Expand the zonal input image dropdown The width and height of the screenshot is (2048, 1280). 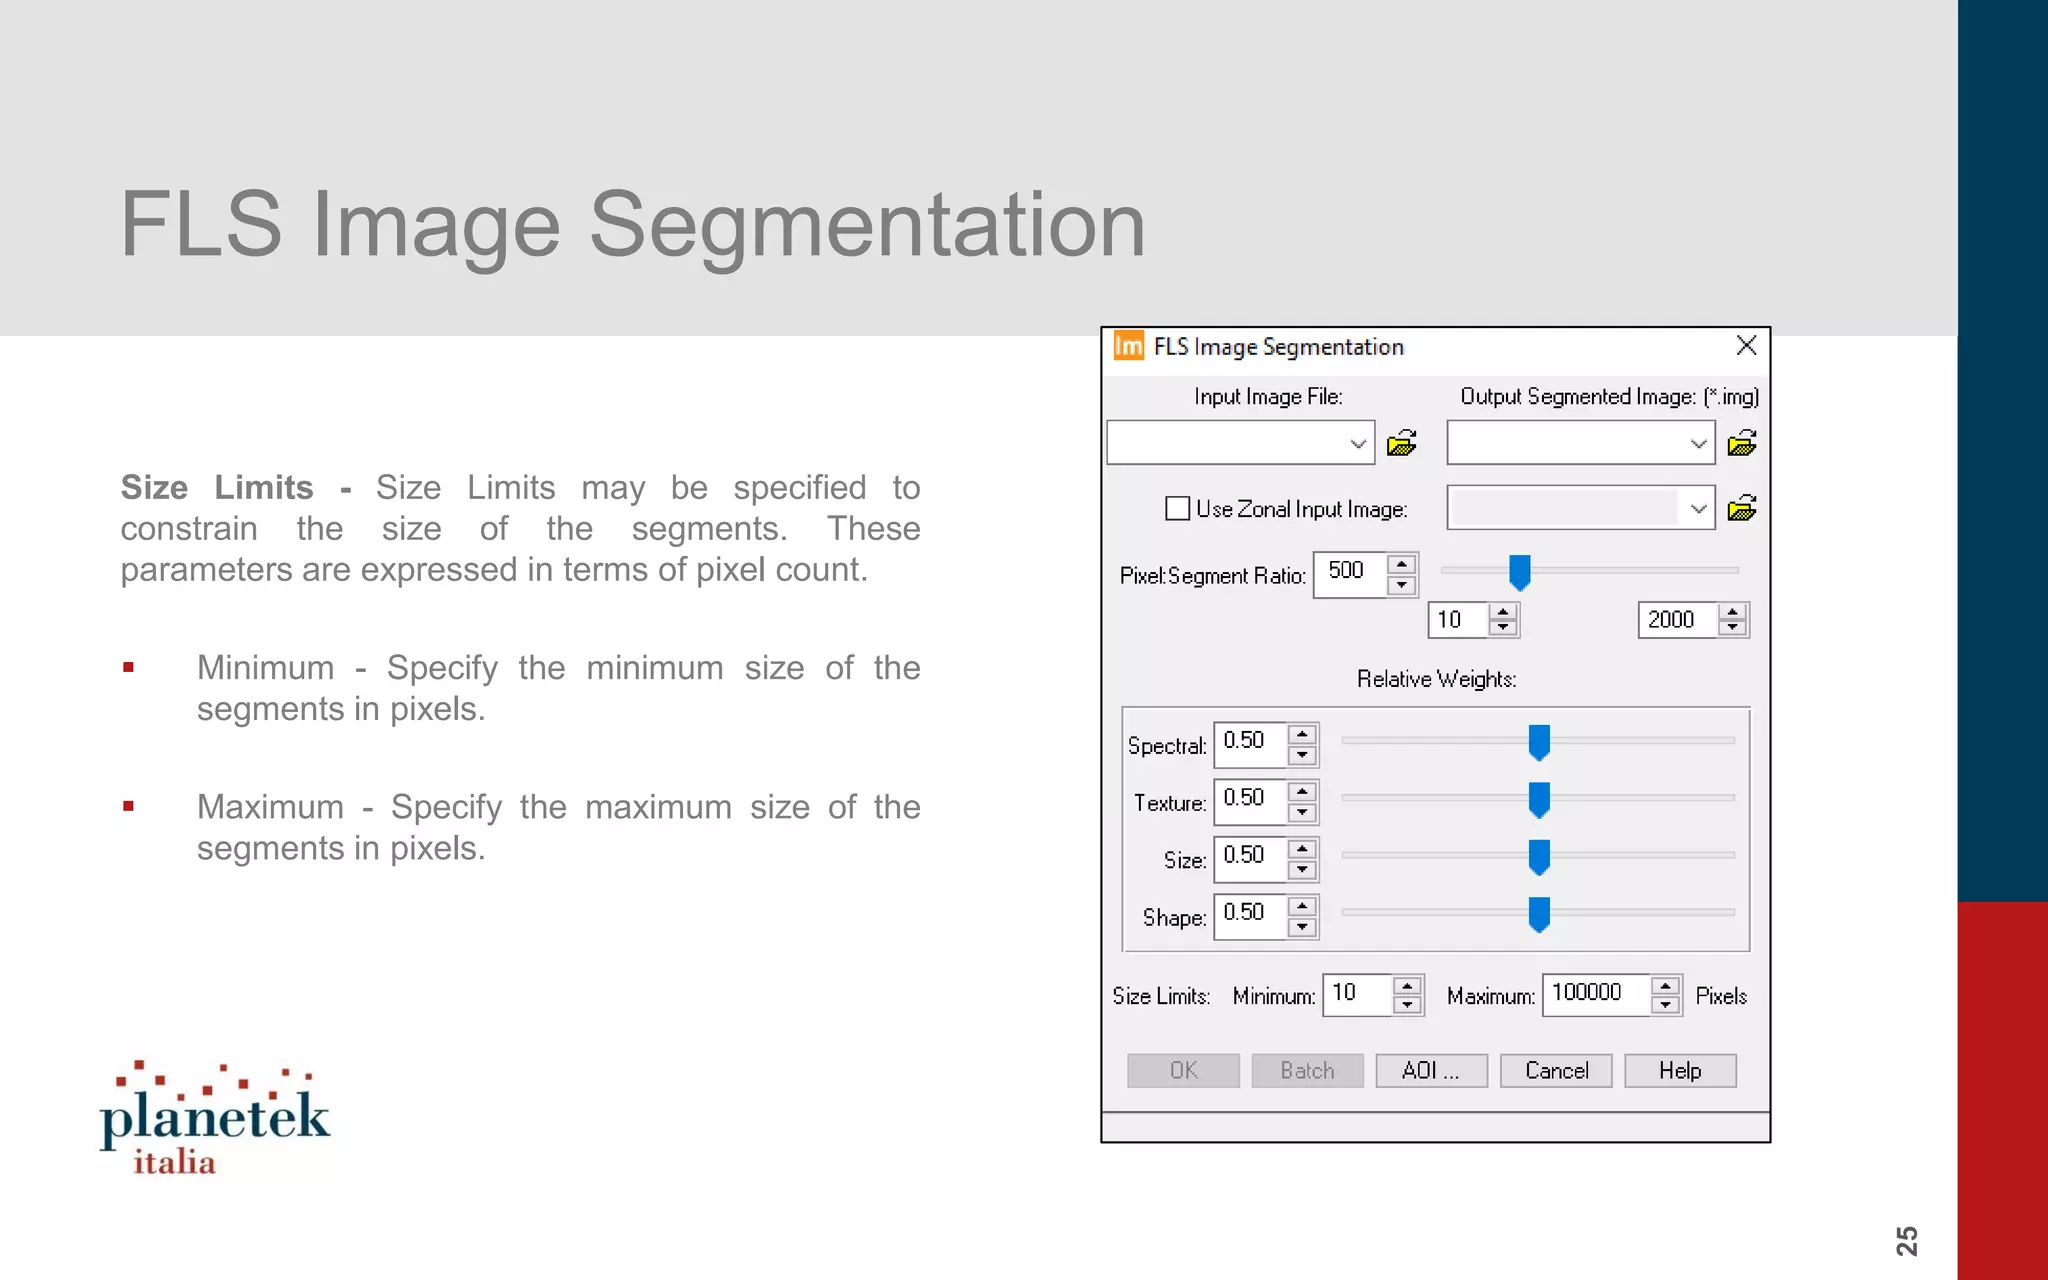(1698, 508)
